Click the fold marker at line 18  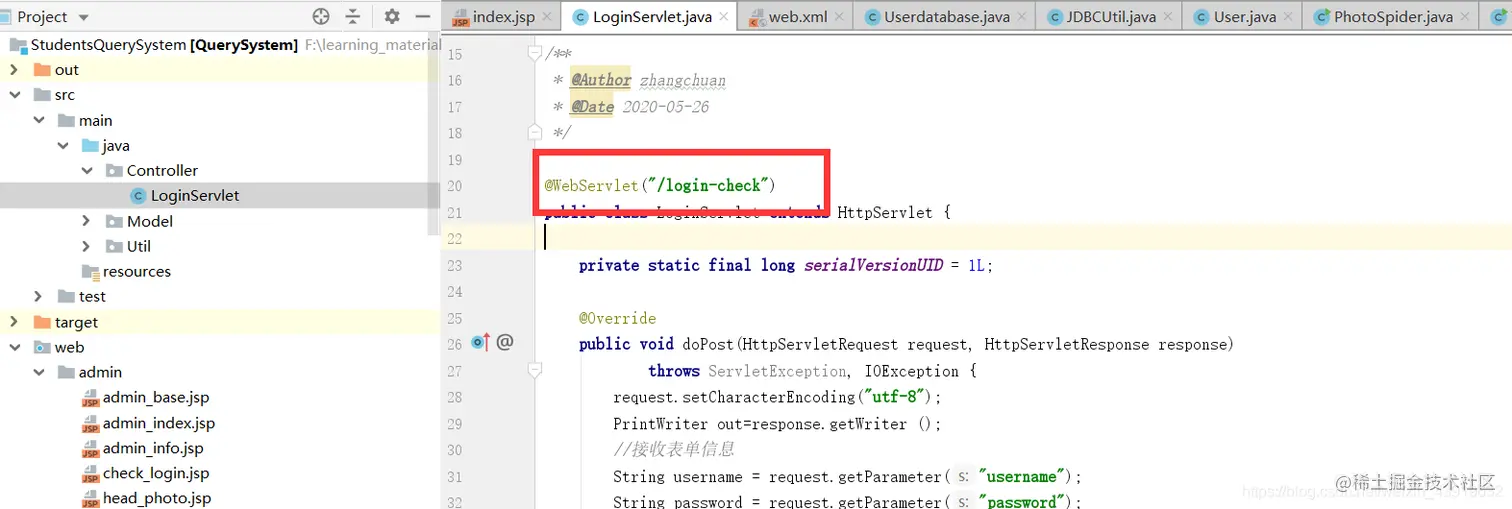[x=535, y=132]
